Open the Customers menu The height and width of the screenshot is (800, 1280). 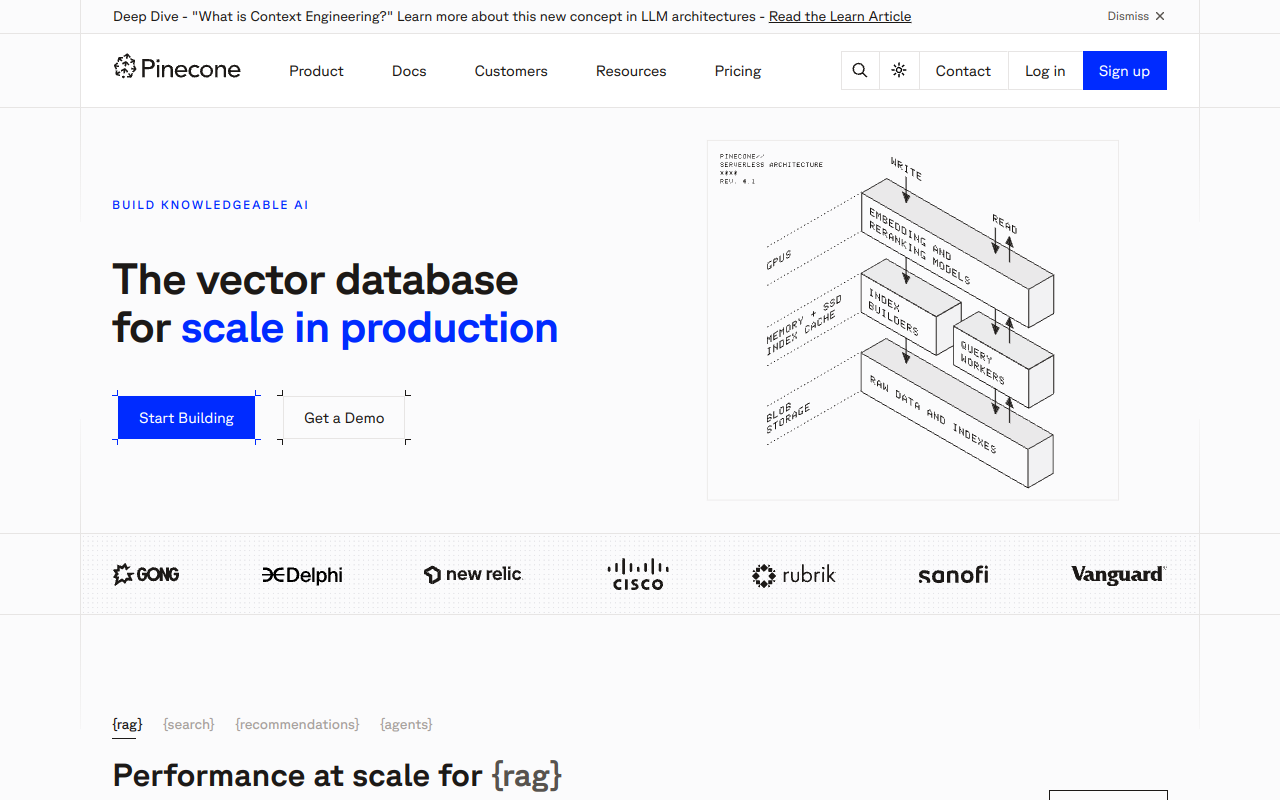pyautogui.click(x=511, y=70)
